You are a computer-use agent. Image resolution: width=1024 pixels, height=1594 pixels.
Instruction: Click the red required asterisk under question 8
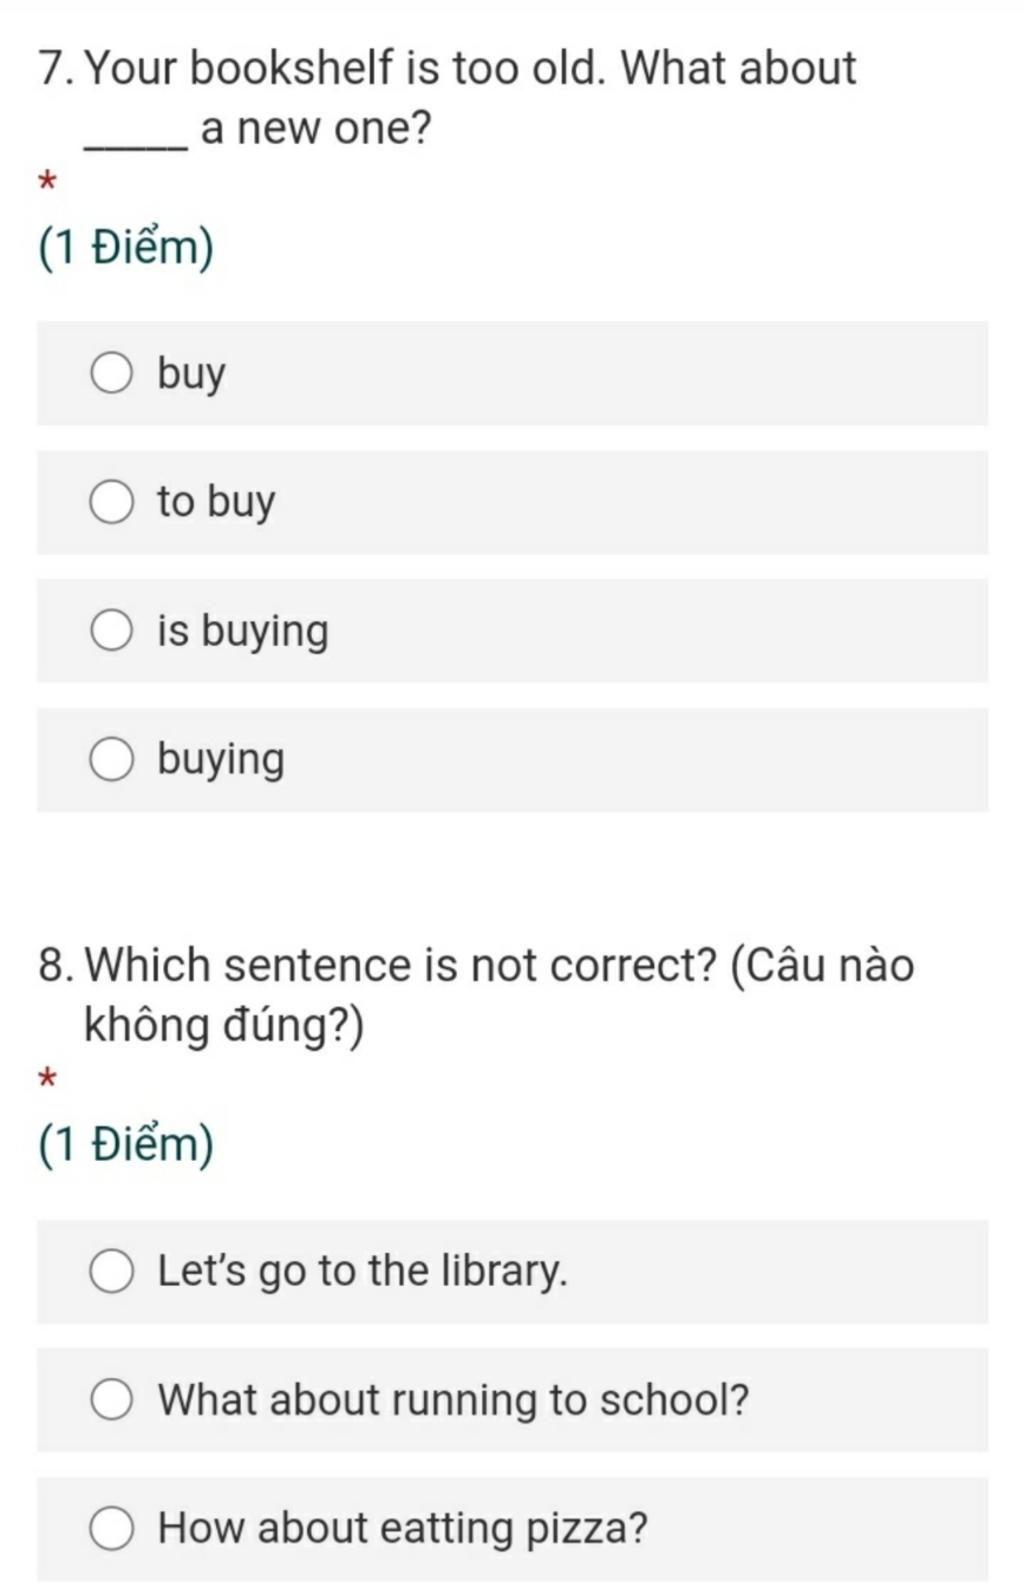[x=46, y=1079]
